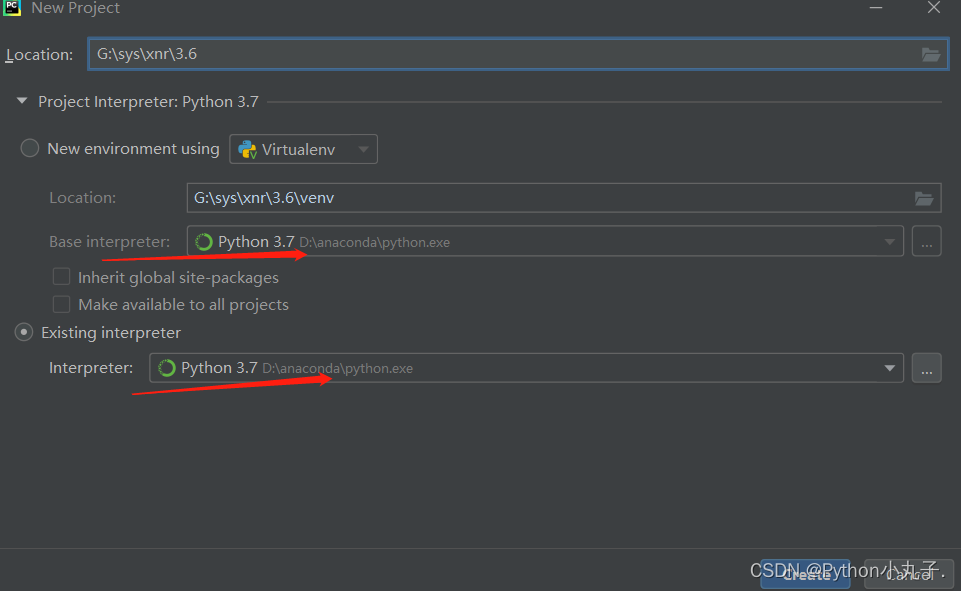Screen dimensions: 961x591
Task: Click the ellipsis button beside Interpreter
Action: pyautogui.click(x=926, y=368)
